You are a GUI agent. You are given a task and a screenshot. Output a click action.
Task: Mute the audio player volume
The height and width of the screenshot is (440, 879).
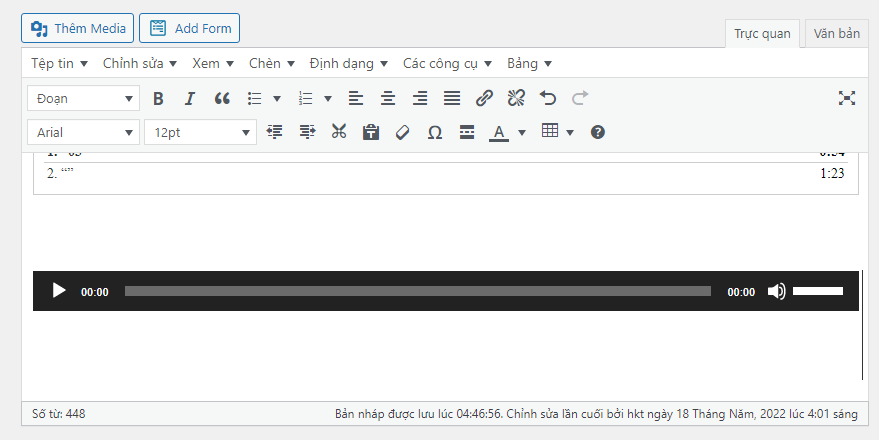click(776, 291)
